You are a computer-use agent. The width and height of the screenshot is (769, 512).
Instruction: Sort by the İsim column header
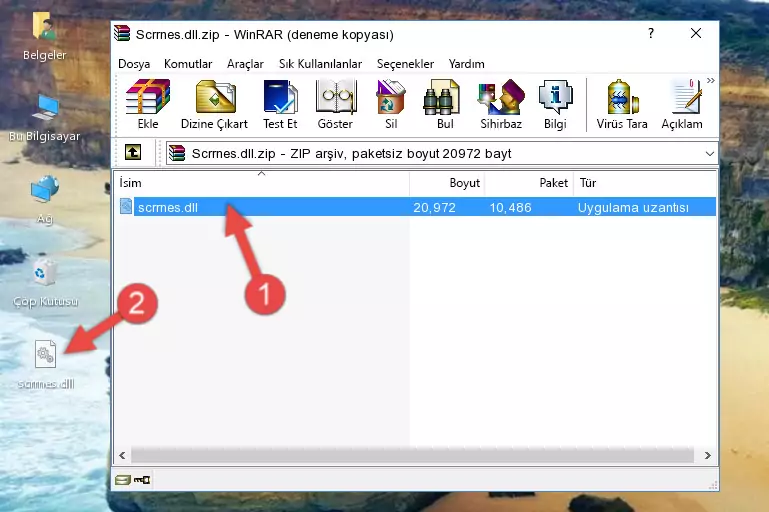coord(262,183)
